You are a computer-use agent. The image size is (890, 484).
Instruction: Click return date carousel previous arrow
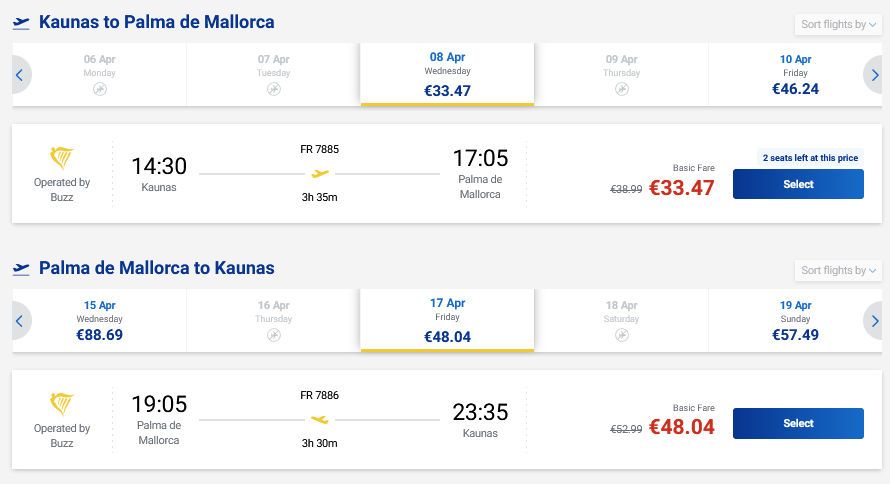19,321
